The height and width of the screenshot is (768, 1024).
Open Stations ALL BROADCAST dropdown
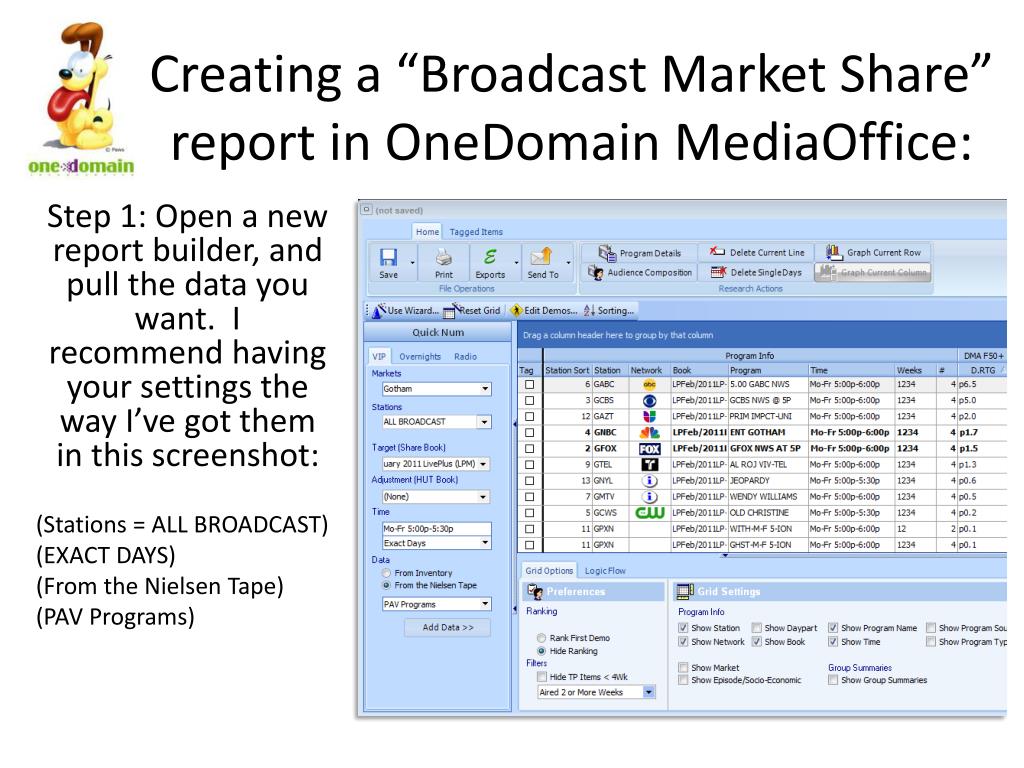tap(484, 422)
